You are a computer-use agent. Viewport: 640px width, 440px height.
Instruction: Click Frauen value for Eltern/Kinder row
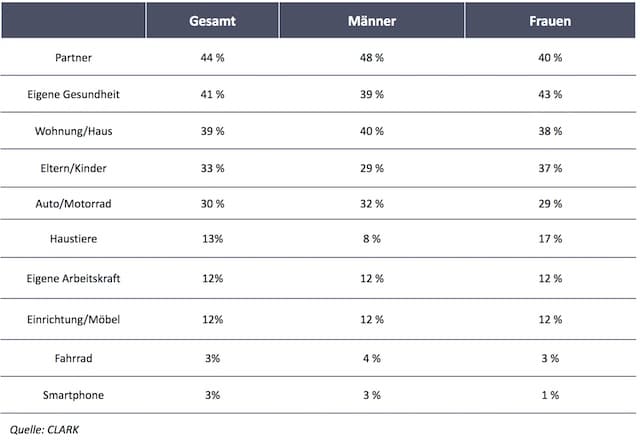pyautogui.click(x=551, y=166)
